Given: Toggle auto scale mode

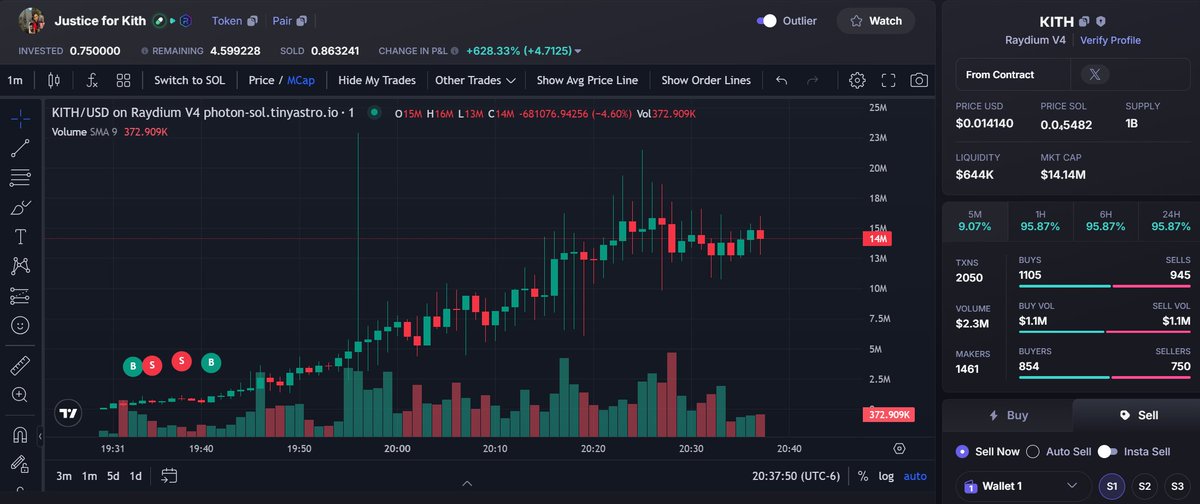Looking at the screenshot, I should [x=915, y=476].
